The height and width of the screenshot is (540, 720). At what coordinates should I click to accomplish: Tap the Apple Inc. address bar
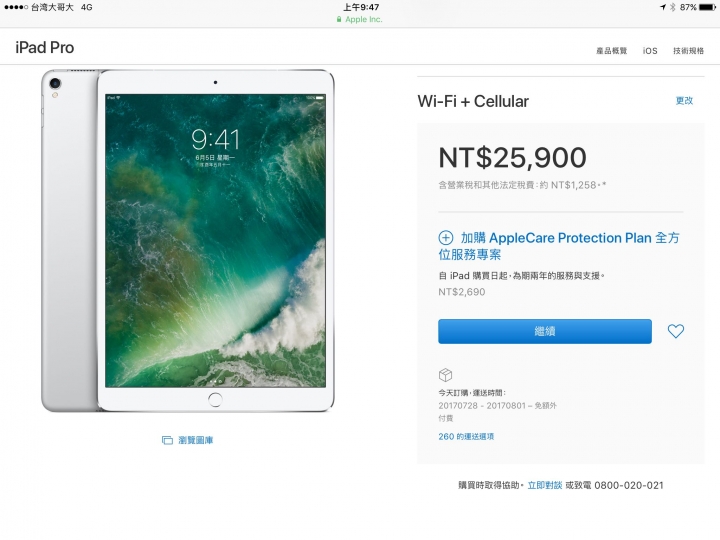click(x=360, y=19)
